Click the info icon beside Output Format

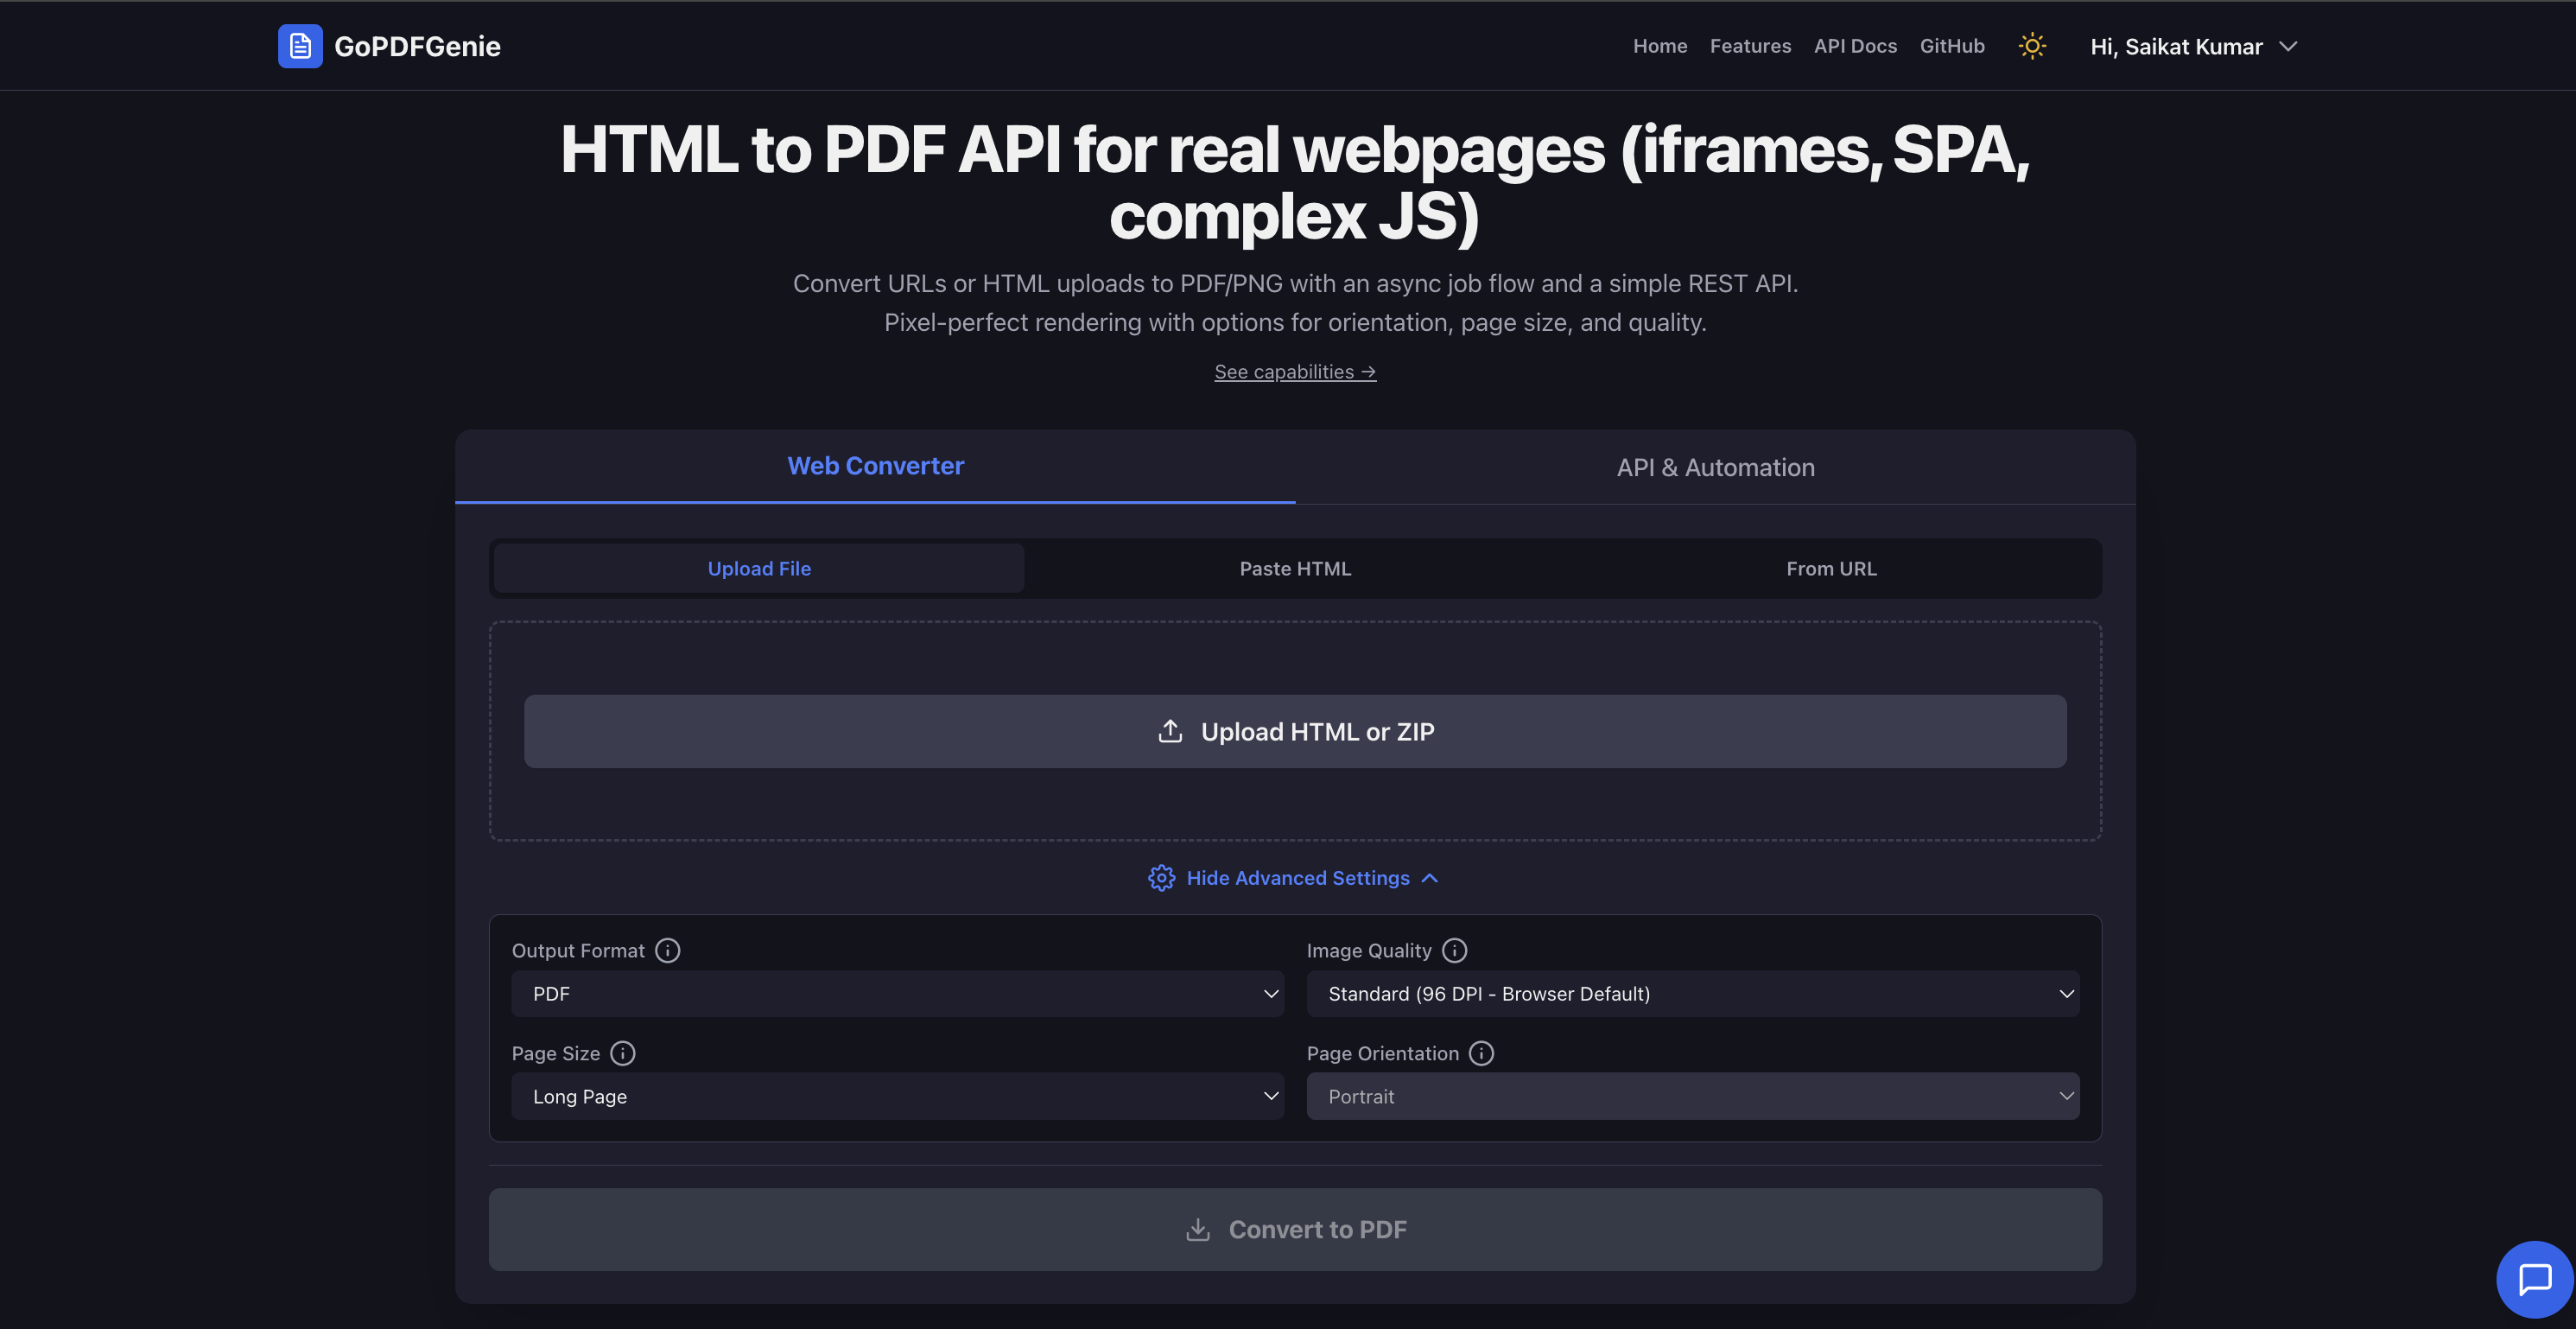667,950
